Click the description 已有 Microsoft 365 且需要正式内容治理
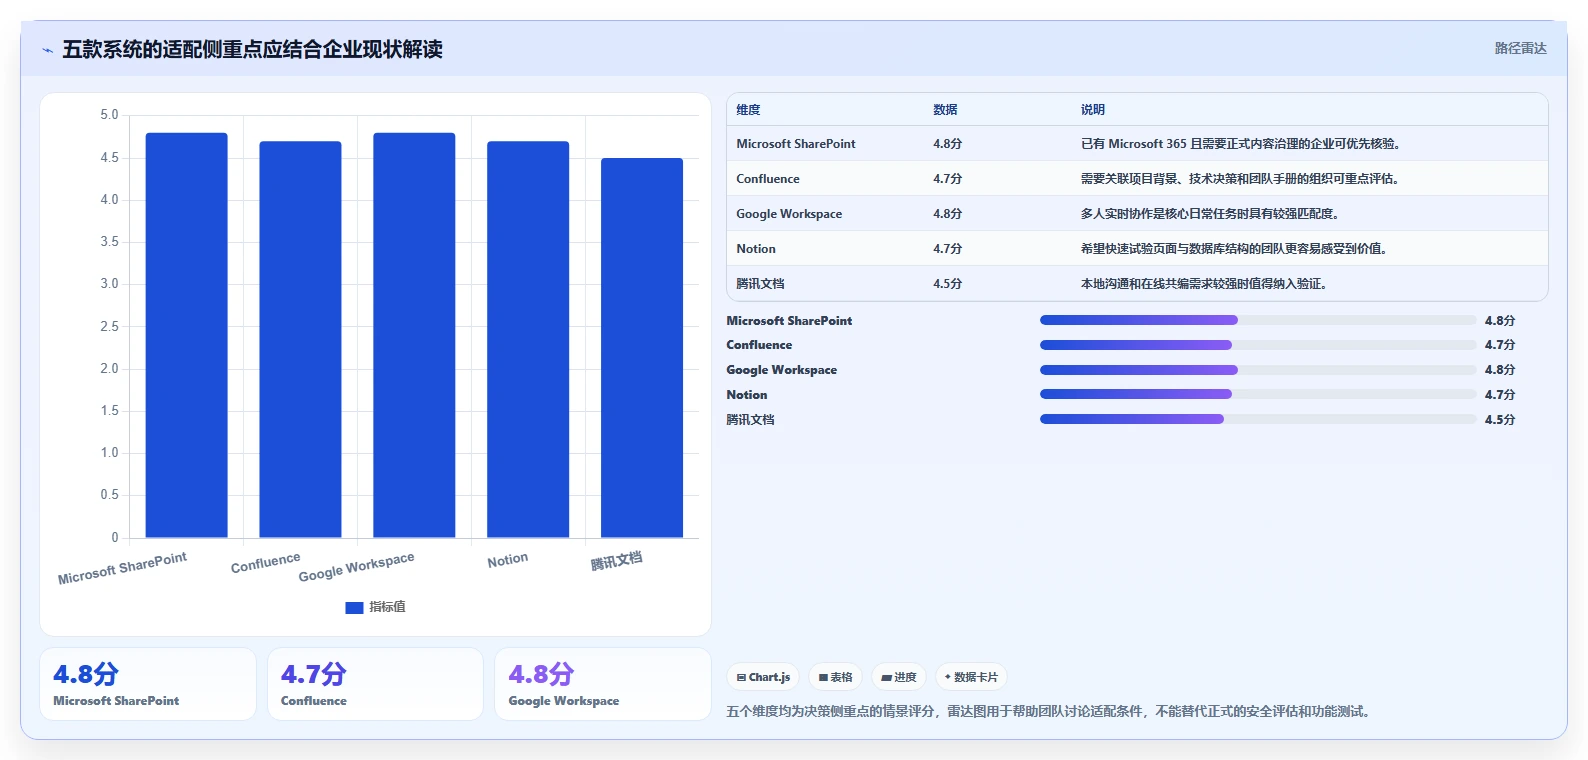The height and width of the screenshot is (760, 1588). [x=1240, y=144]
